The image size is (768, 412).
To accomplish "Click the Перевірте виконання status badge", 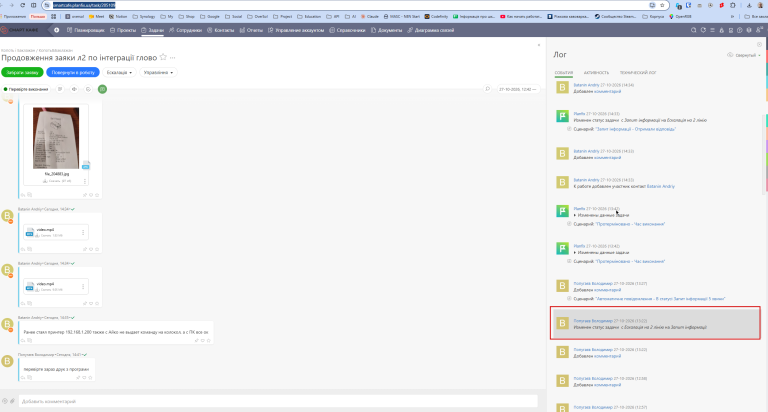I will point(26,89).
